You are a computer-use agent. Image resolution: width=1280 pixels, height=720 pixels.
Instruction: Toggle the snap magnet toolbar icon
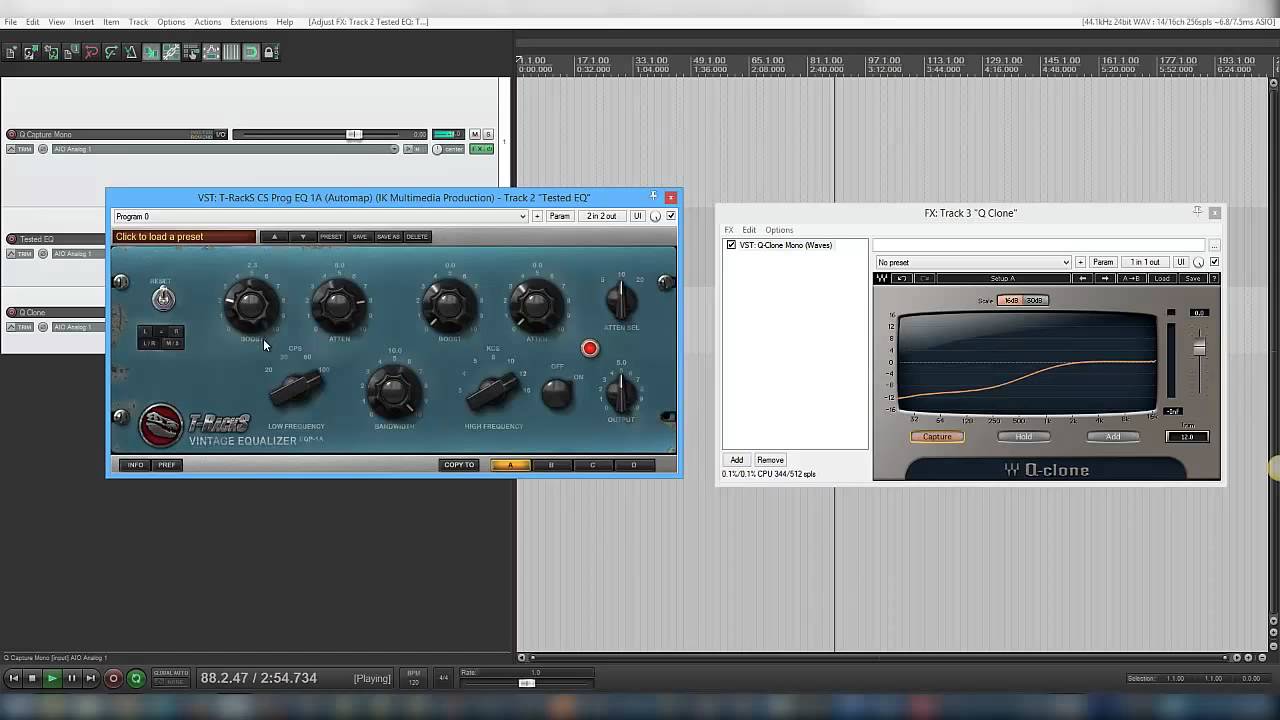coord(251,52)
